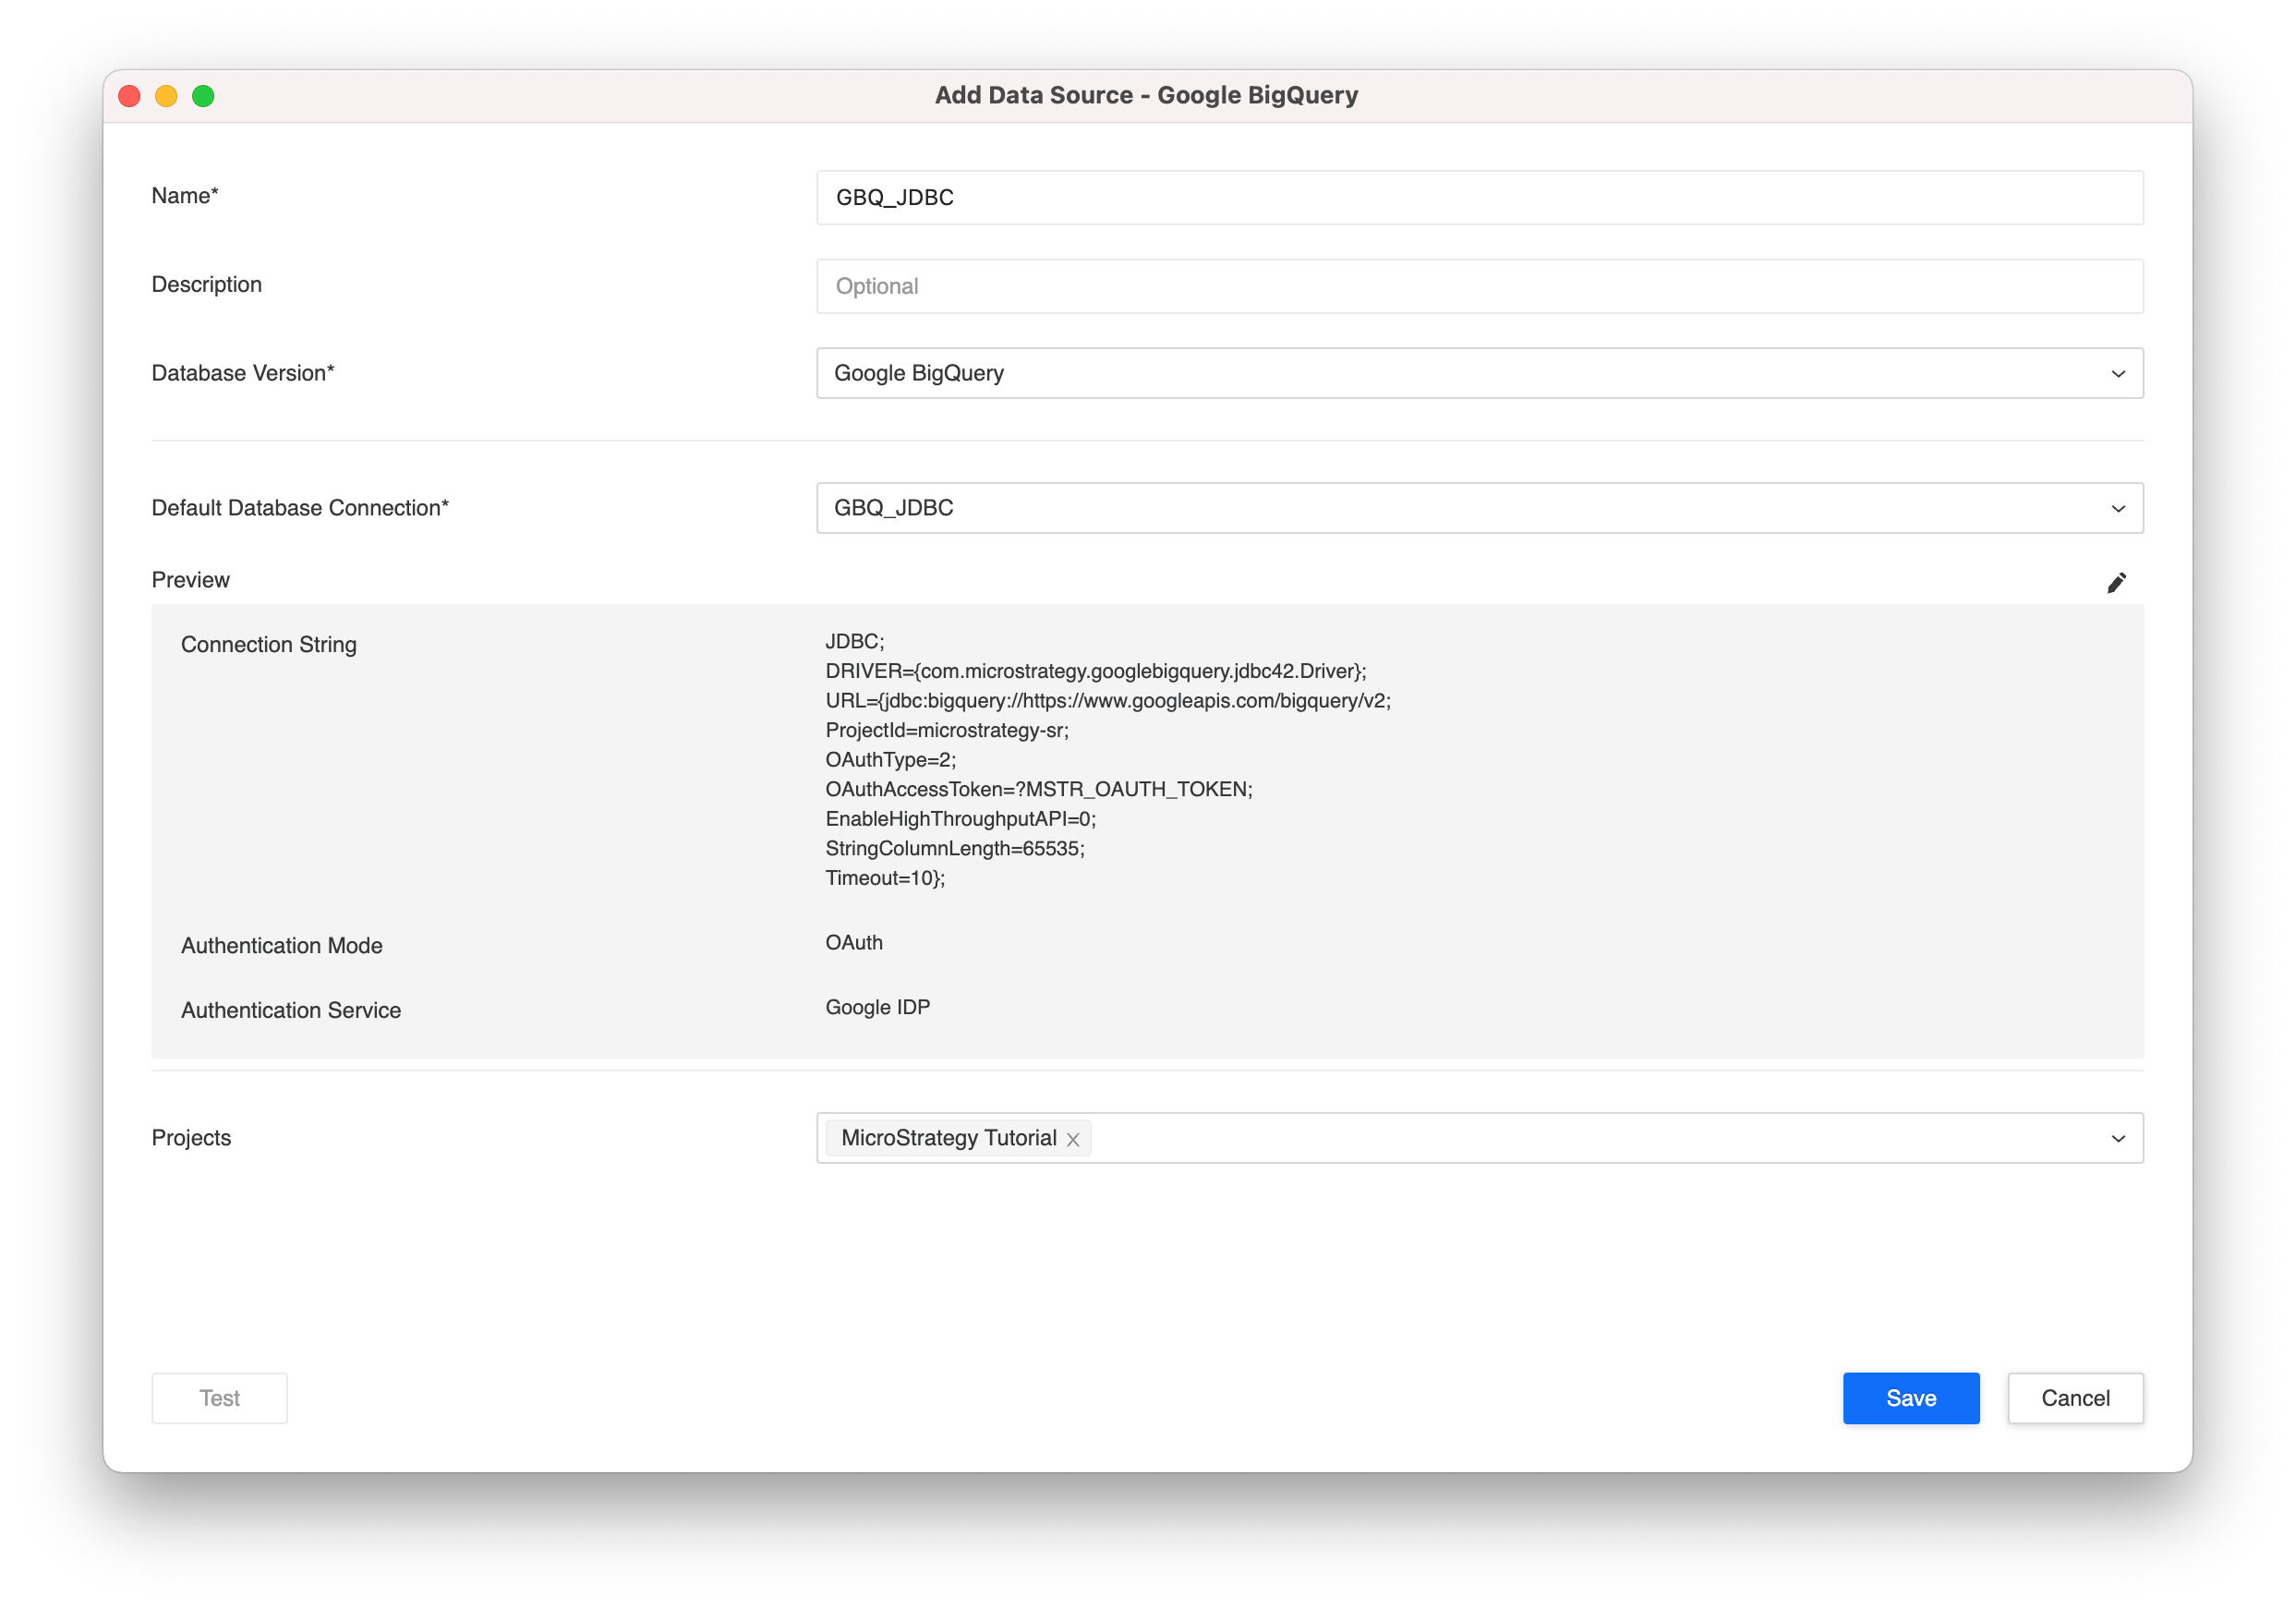Click the Cancel button

coord(2075,1397)
